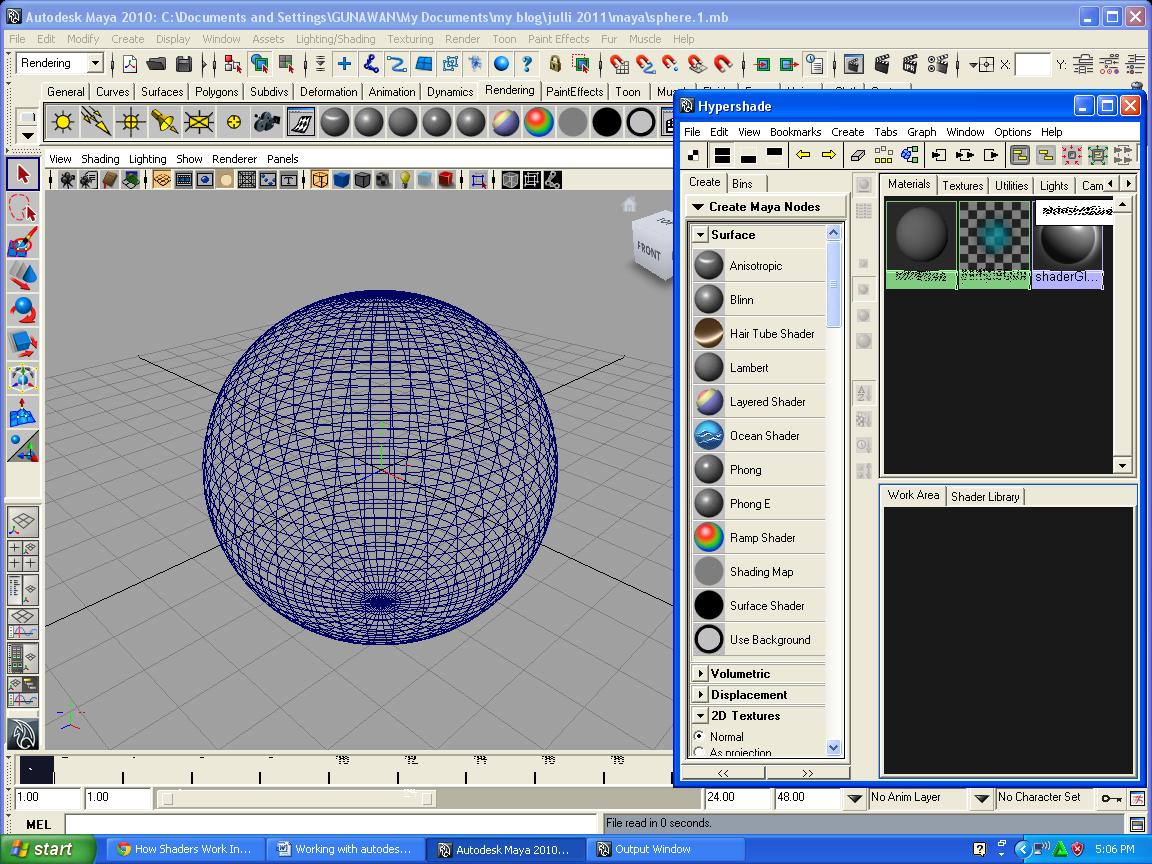
Task: Switch to the Textures tab
Action: coord(962,185)
